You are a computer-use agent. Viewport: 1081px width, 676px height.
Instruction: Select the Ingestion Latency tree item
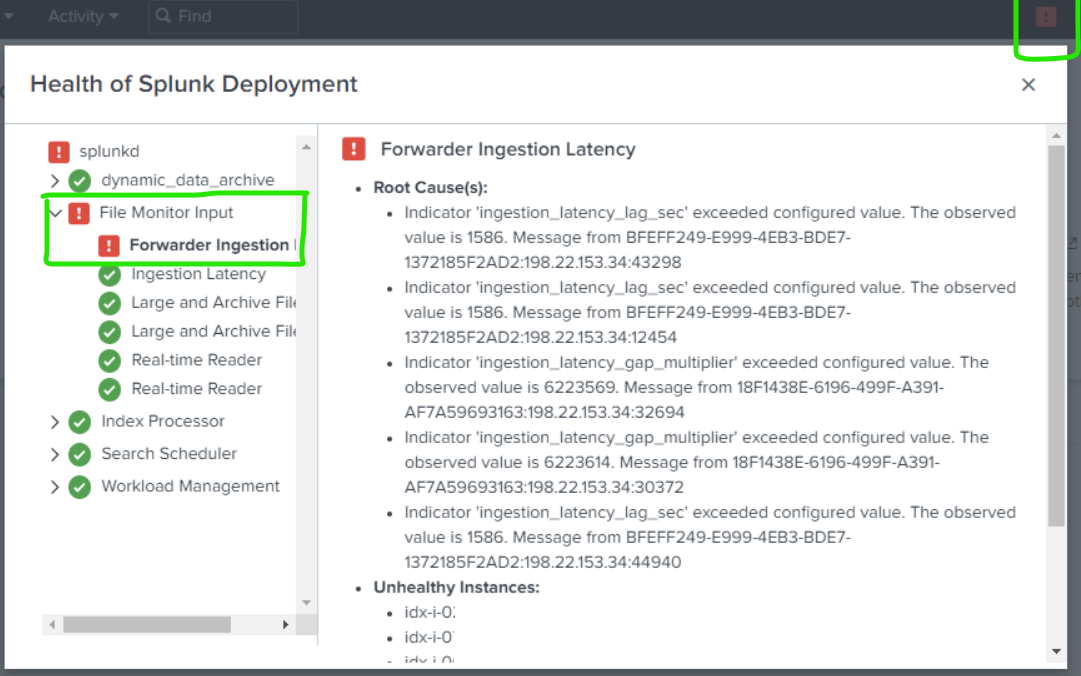(198, 274)
